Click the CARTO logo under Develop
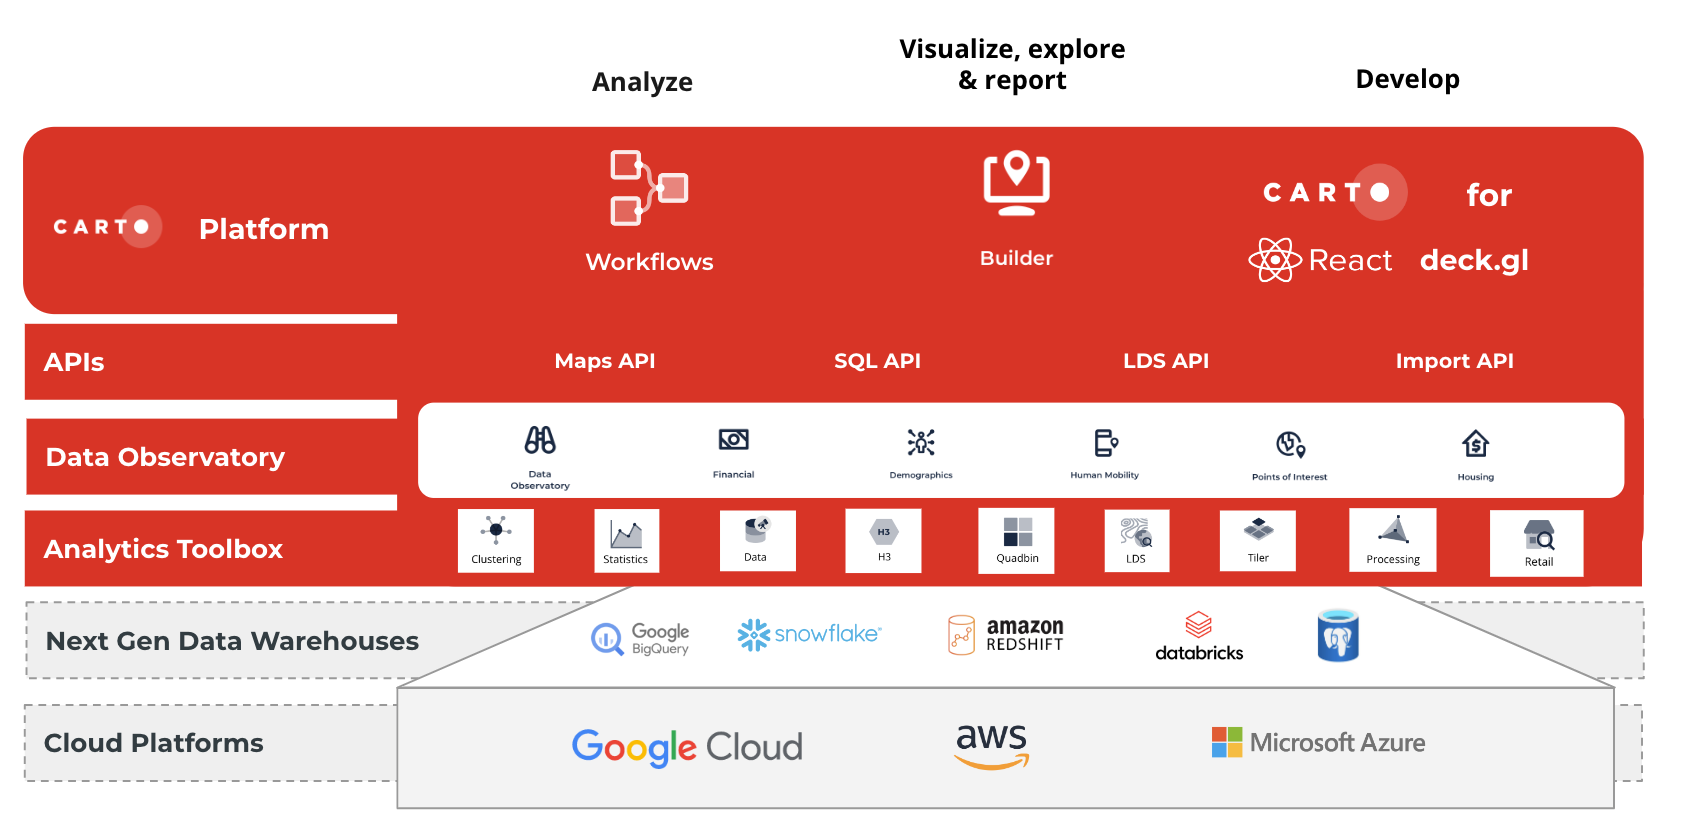The width and height of the screenshot is (1684, 824). point(1335,192)
